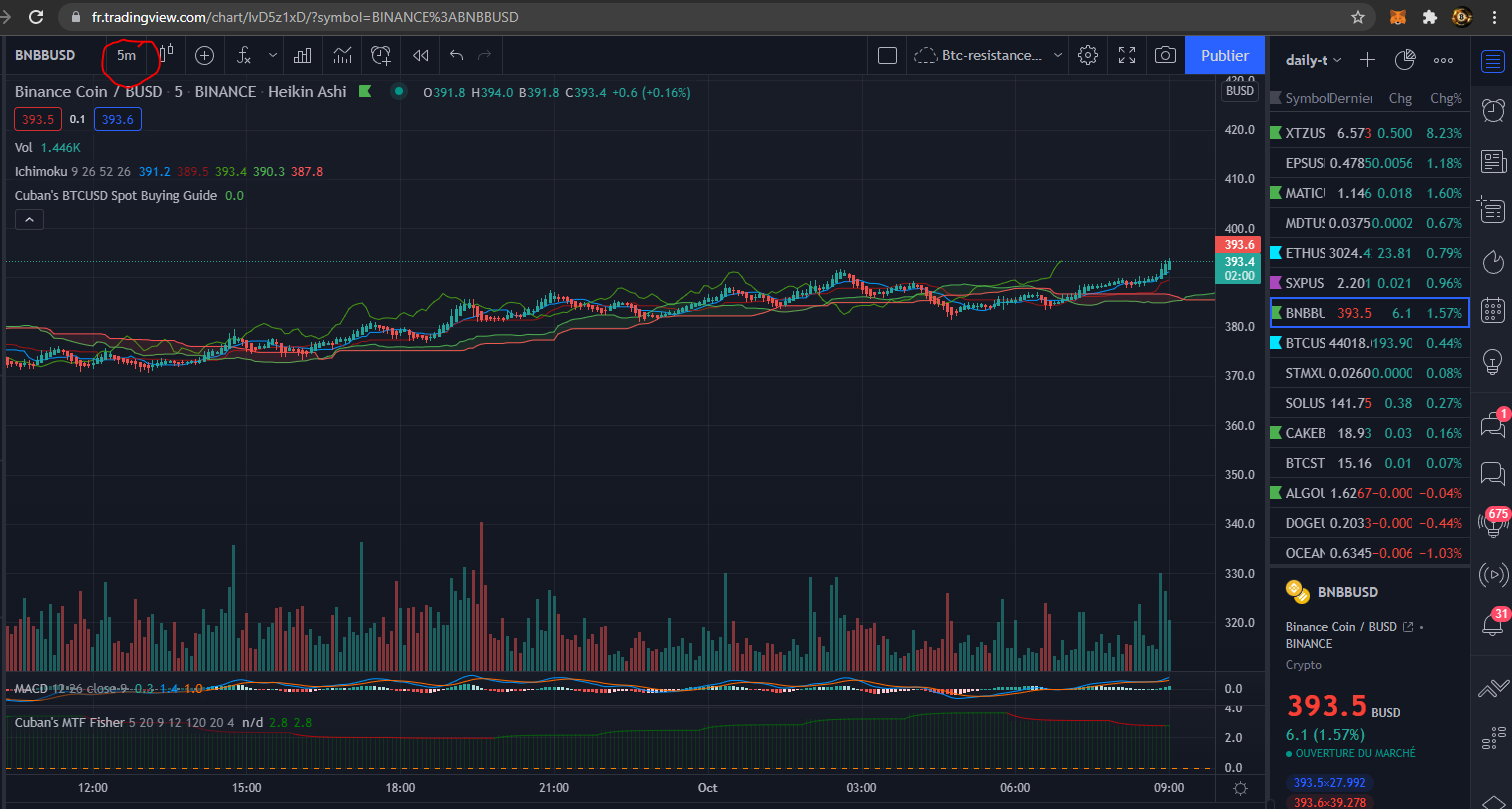Screen dimensions: 1512x809
Task: Open the daily-t watchlist dropdown
Action: [1313, 60]
